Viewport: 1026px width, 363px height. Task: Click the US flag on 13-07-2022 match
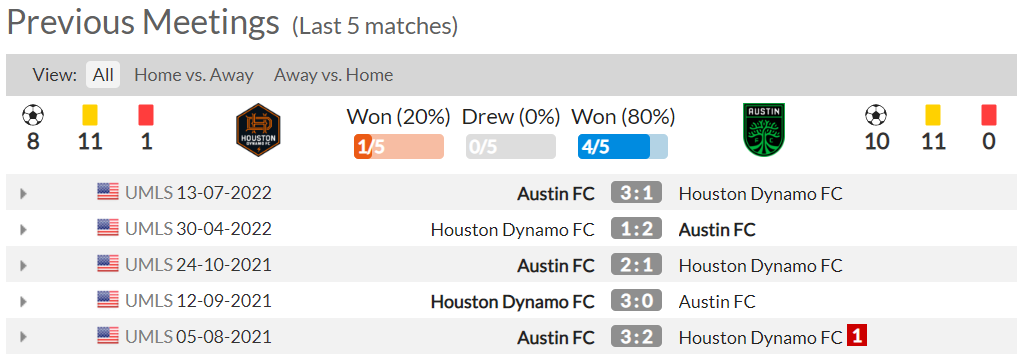(108, 192)
